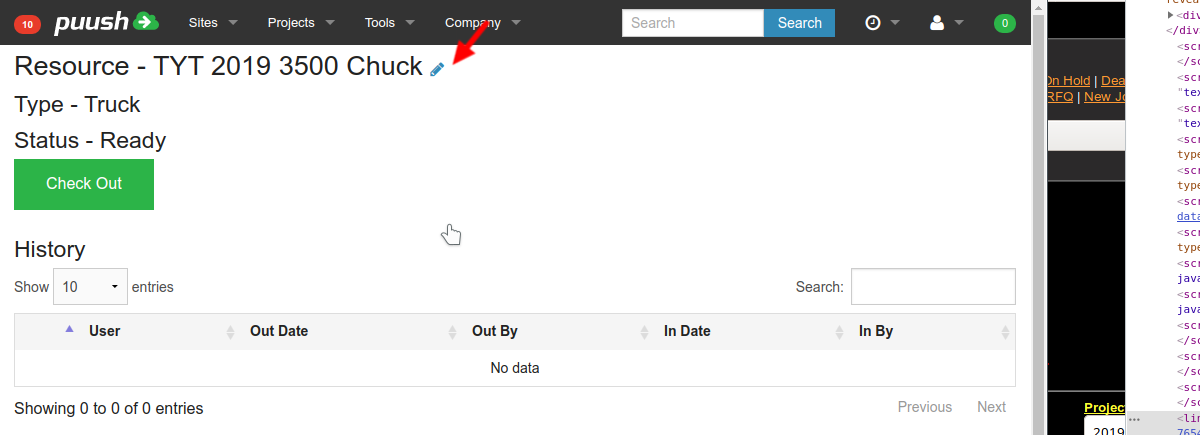Click the green badge showing 0
This screenshot has height=435, width=1200.
point(1004,23)
